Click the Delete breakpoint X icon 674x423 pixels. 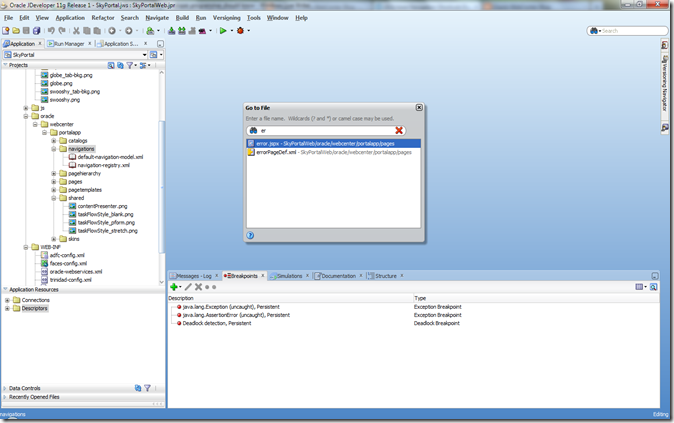[x=198, y=287]
